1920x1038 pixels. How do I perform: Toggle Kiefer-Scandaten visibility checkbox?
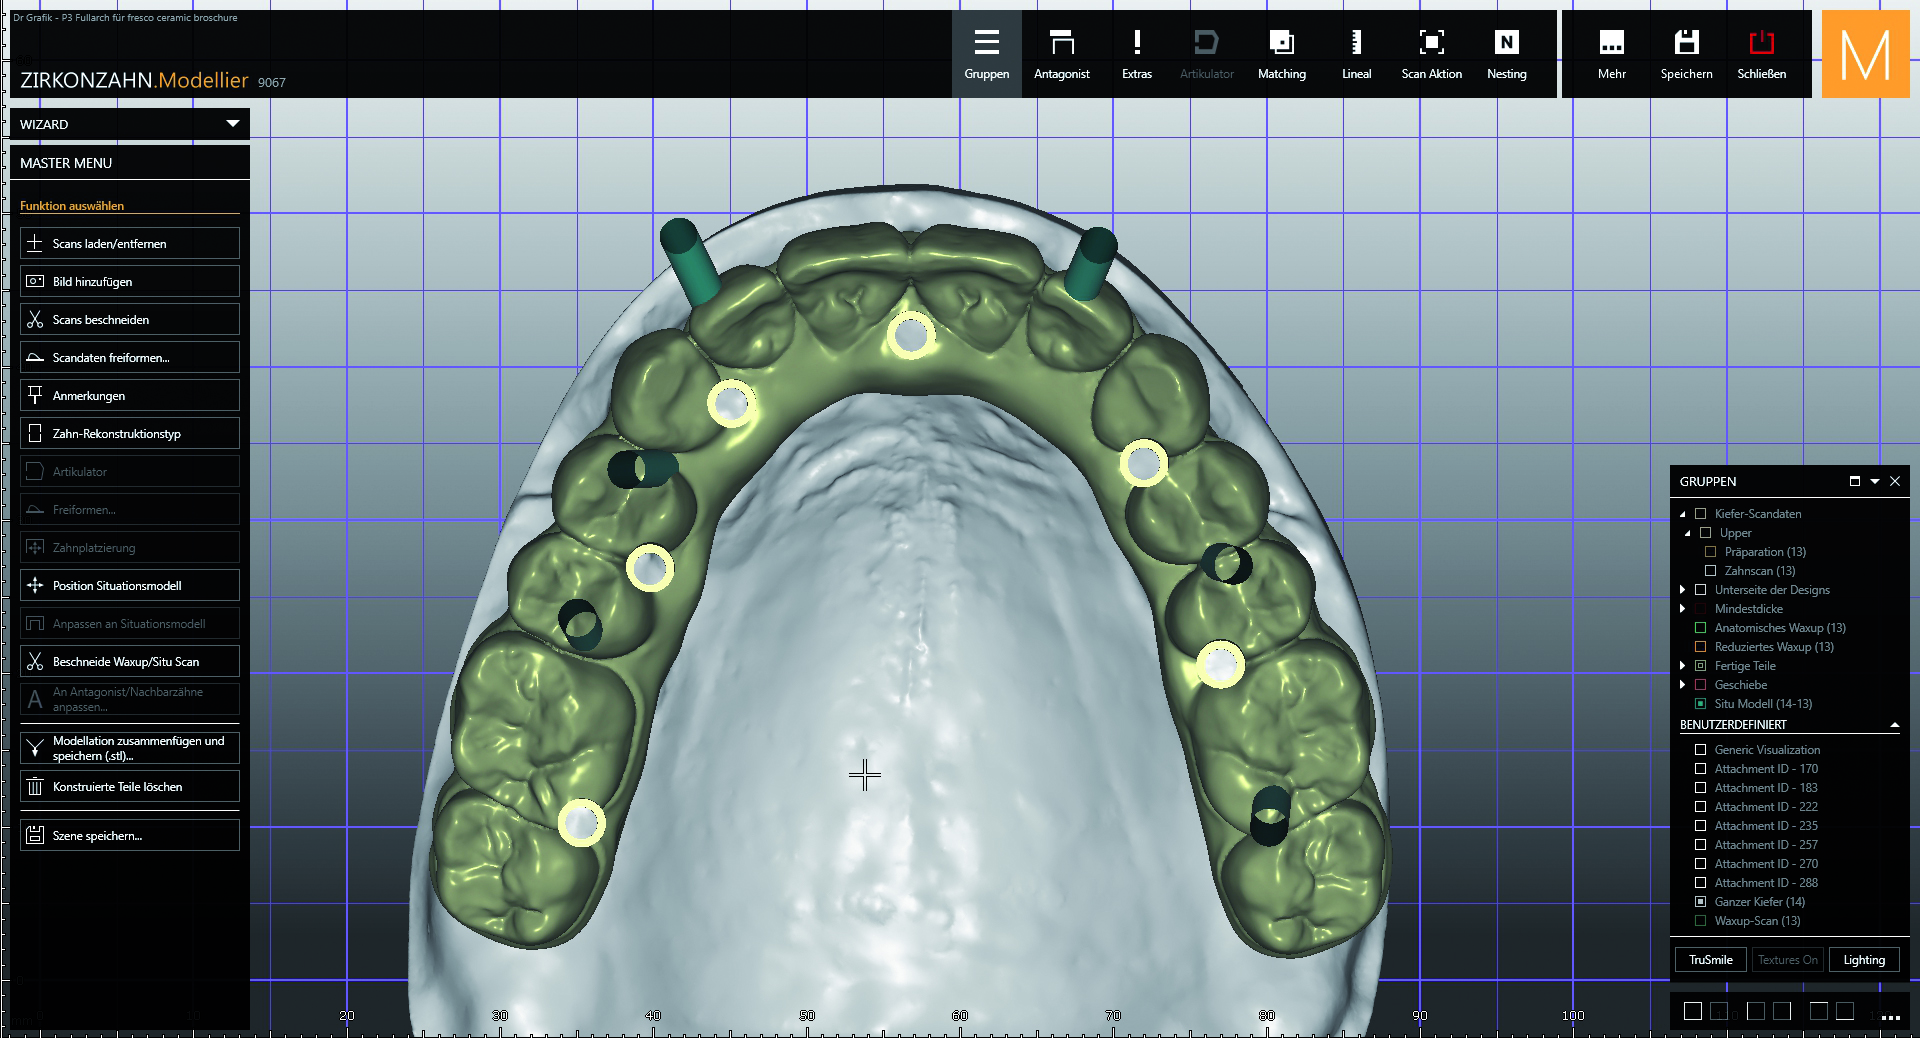coord(1700,513)
